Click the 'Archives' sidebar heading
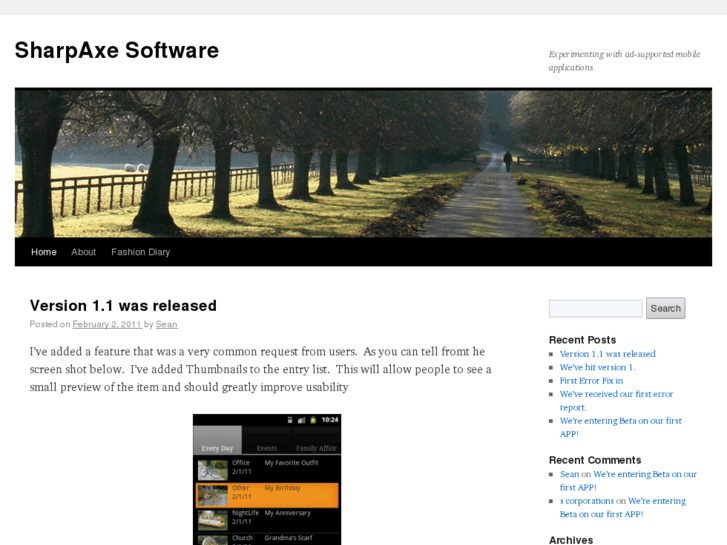 571,540
